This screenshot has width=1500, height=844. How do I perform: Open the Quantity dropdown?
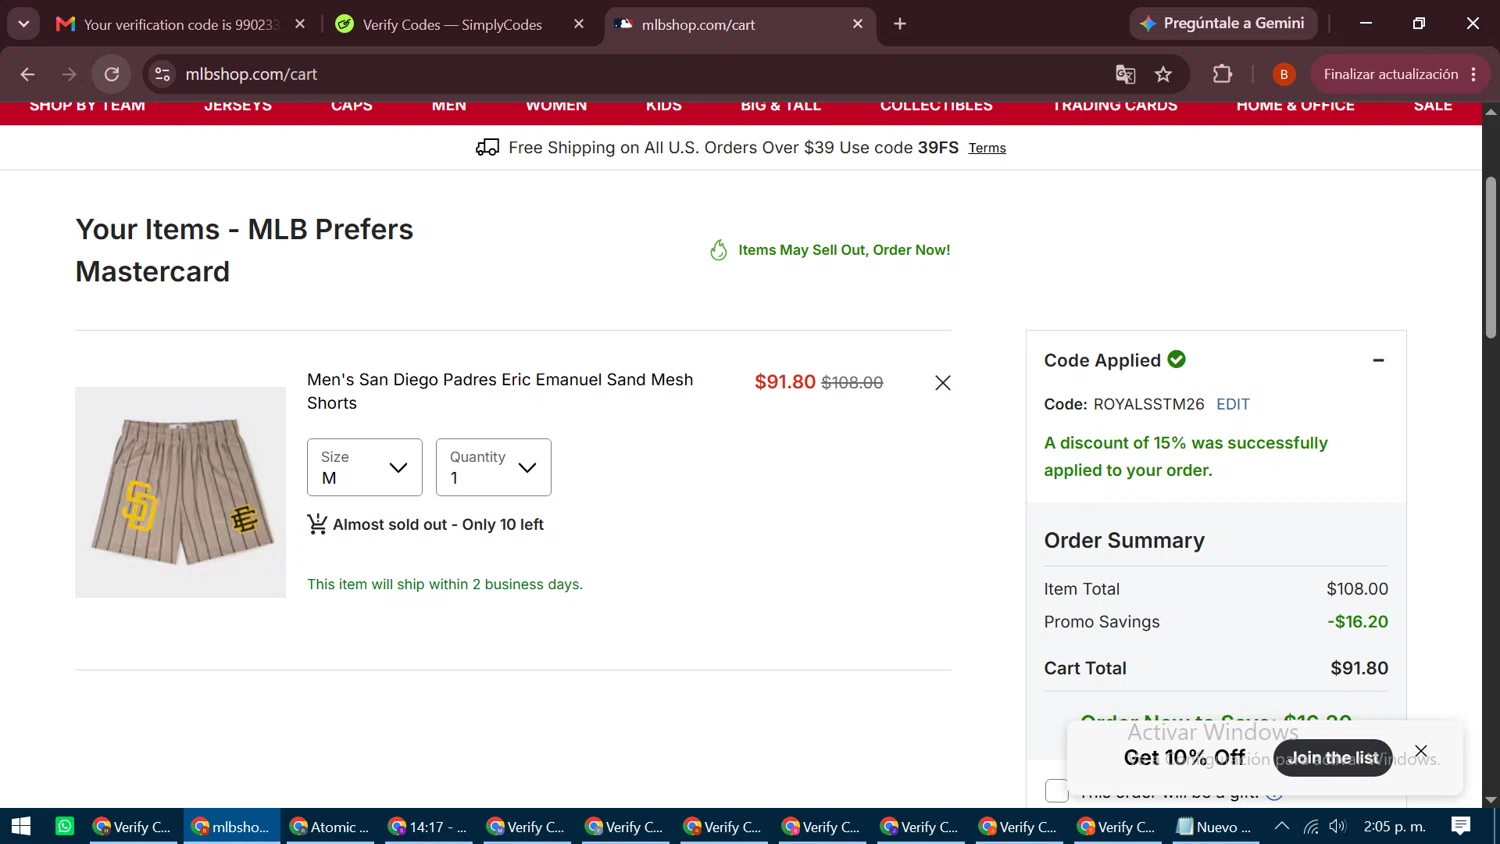click(494, 467)
